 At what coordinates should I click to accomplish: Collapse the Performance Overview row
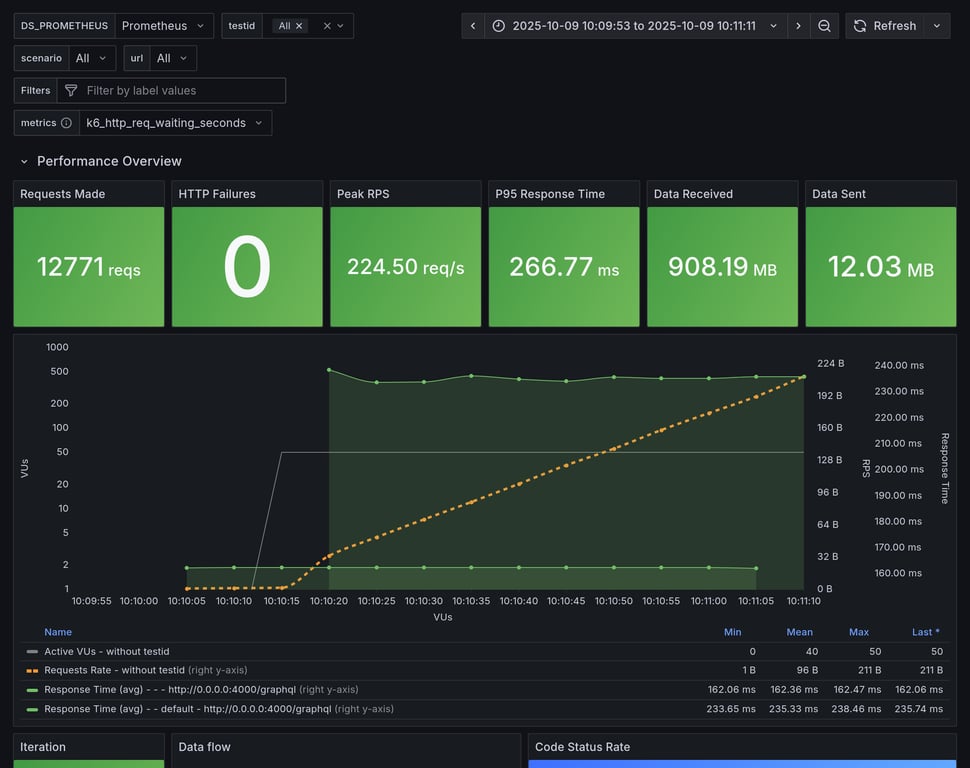click(x=24, y=162)
